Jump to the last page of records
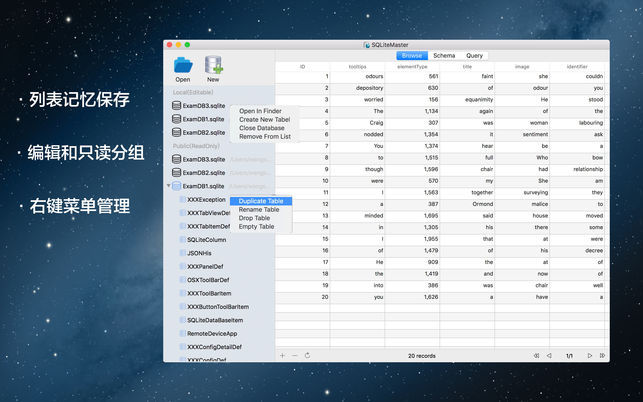The height and width of the screenshot is (402, 643). (x=602, y=356)
